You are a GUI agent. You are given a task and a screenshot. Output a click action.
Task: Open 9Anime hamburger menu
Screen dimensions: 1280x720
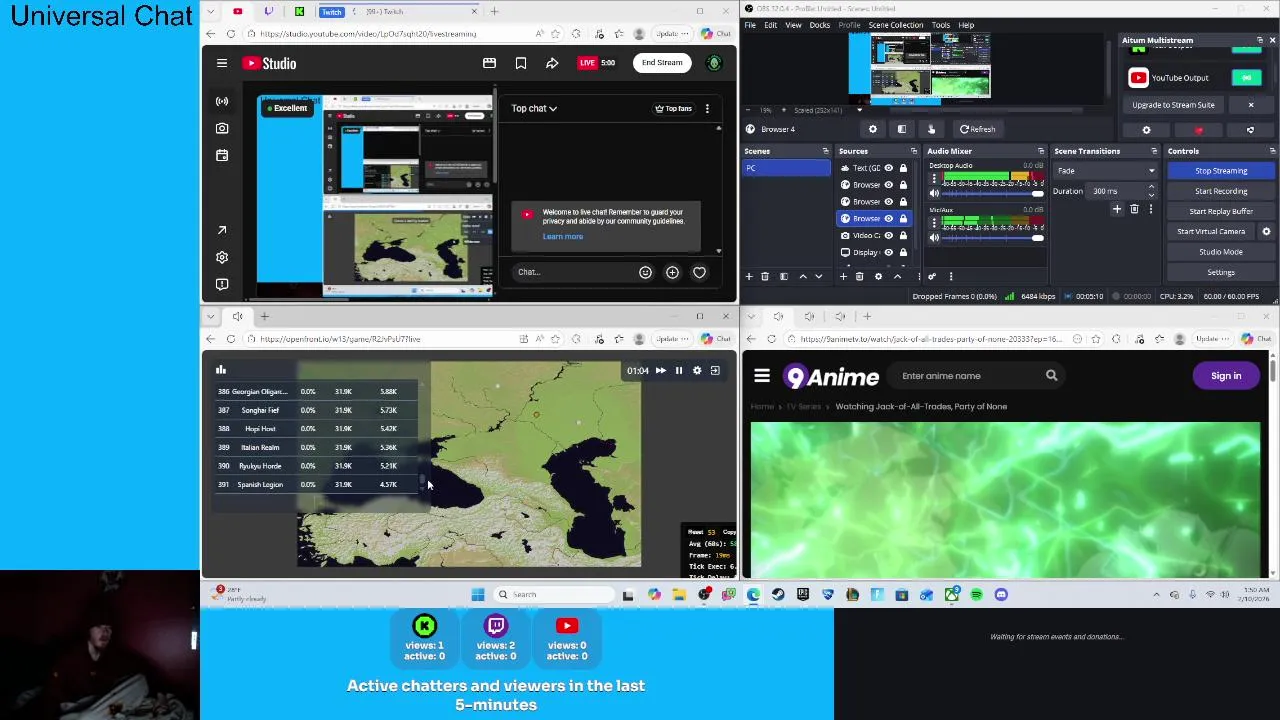click(x=762, y=376)
